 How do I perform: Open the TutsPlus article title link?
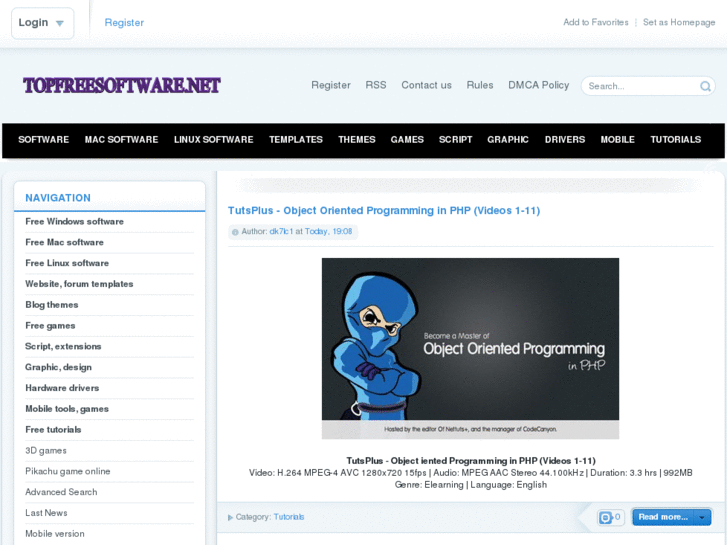(x=384, y=211)
